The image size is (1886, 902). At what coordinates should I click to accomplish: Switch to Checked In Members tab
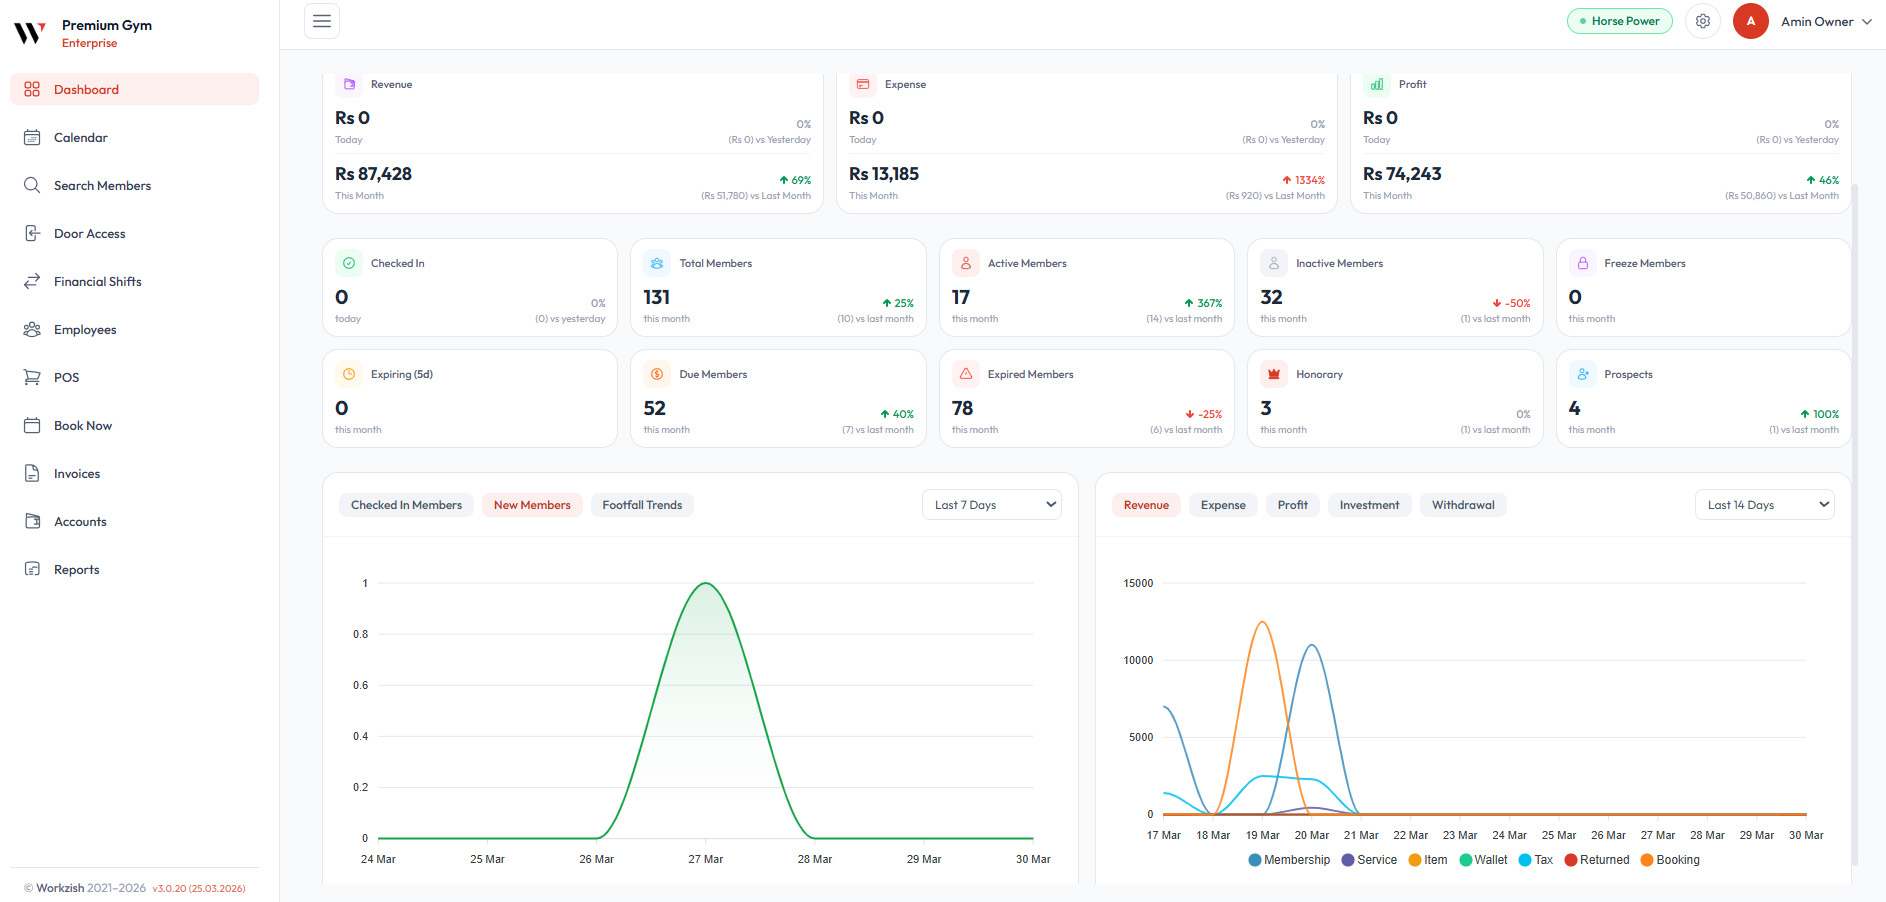pos(406,505)
